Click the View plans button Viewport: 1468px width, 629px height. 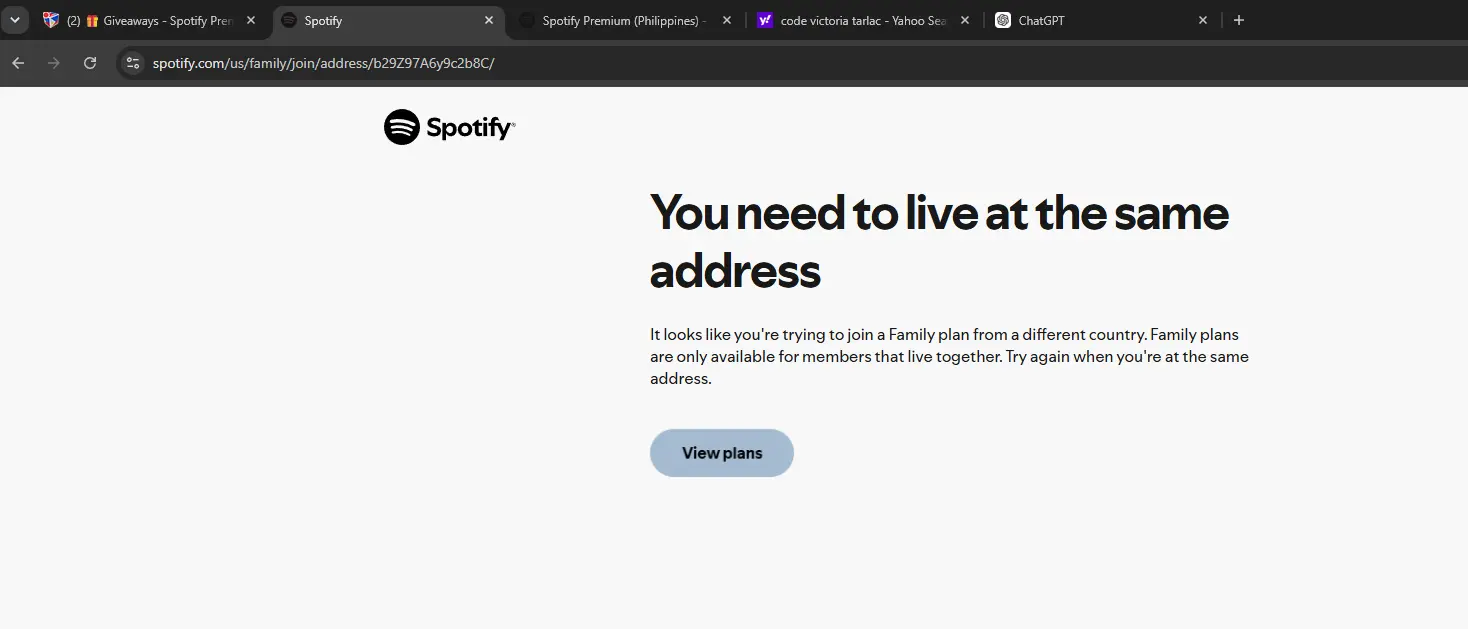click(x=722, y=453)
